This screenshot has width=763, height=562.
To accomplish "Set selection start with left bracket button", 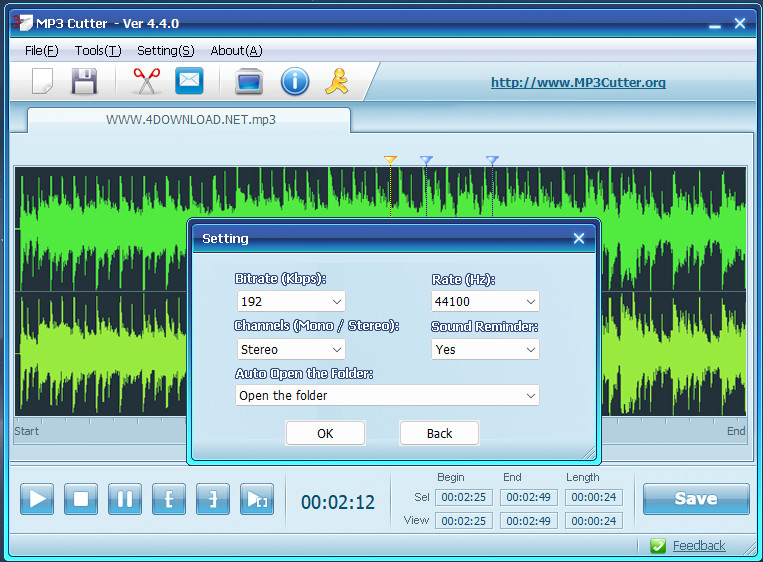I will click(x=169, y=498).
